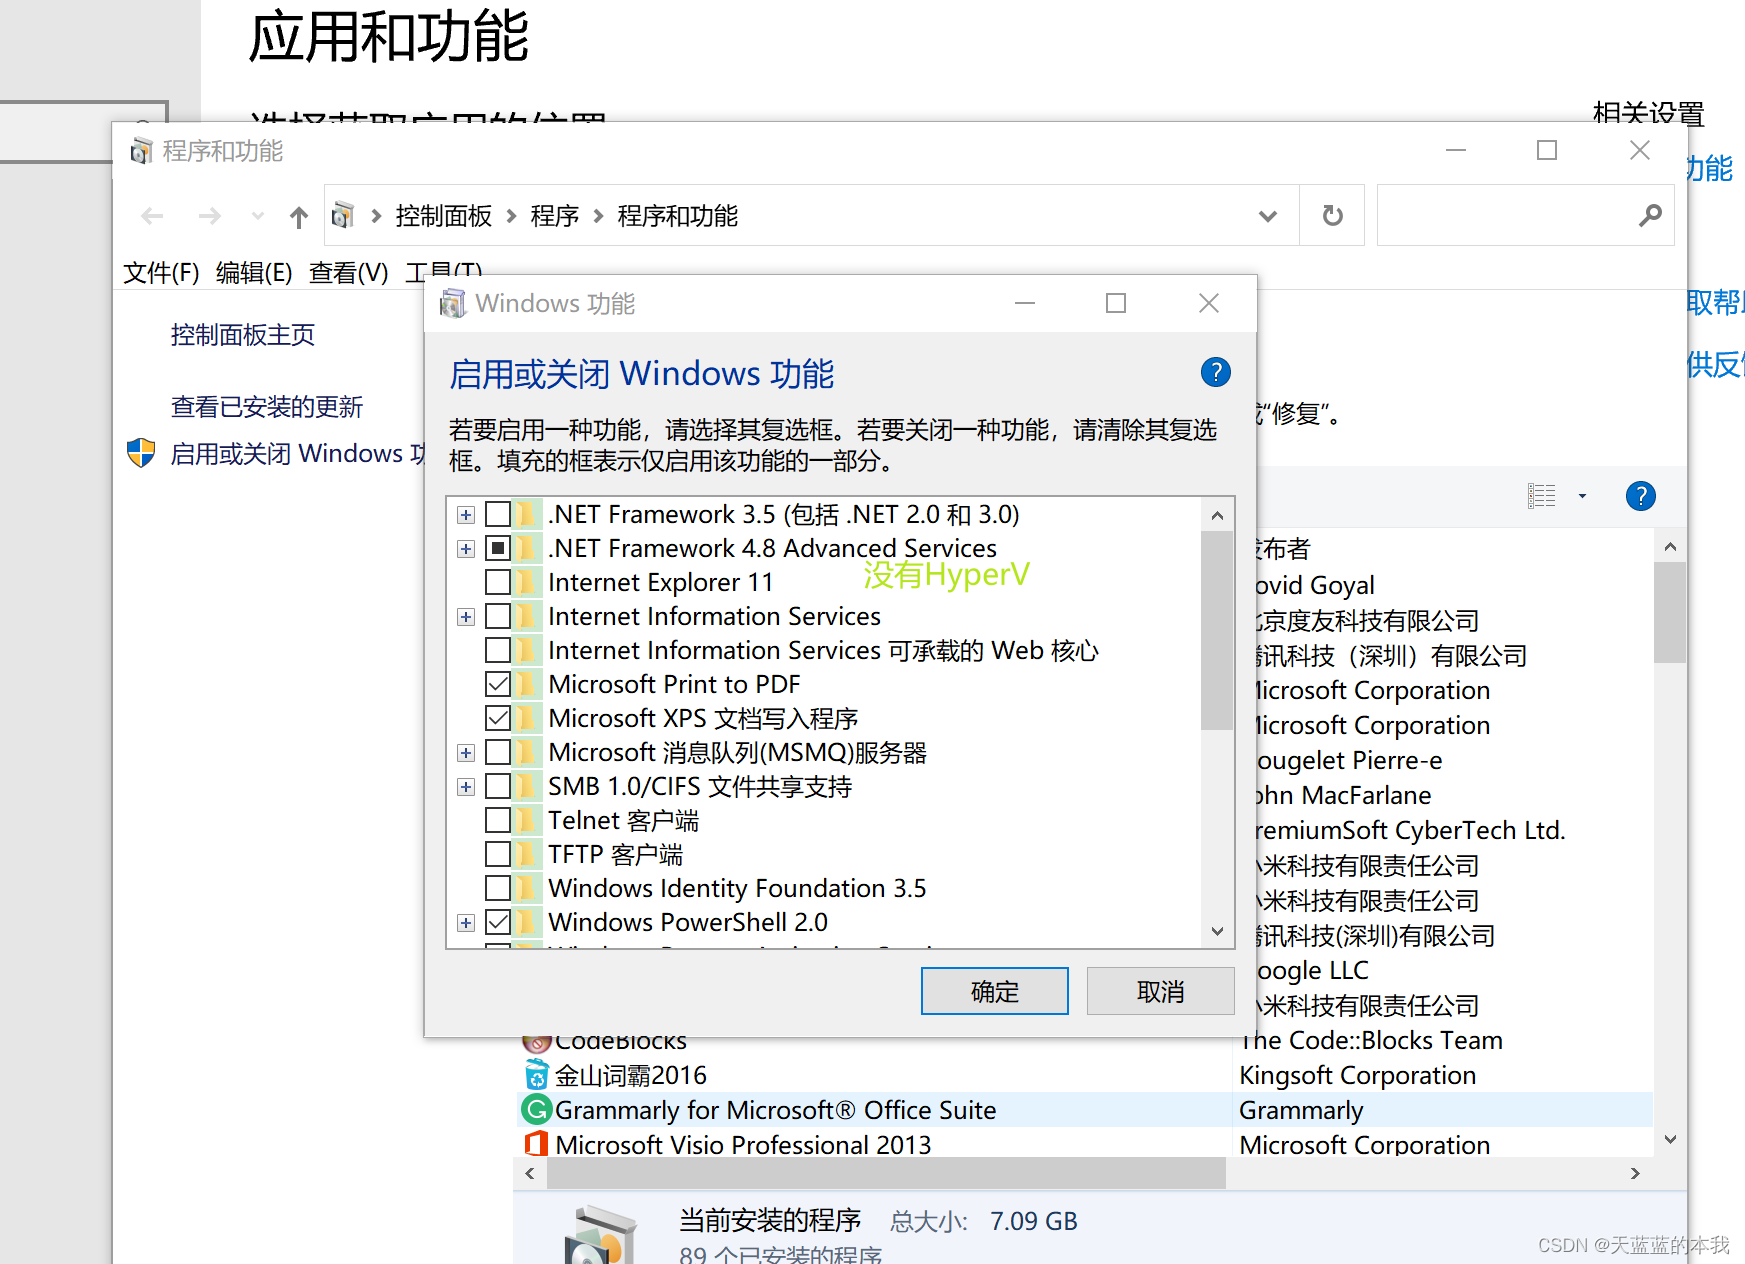Click the forward navigation arrow
The image size is (1745, 1264).
(x=209, y=216)
